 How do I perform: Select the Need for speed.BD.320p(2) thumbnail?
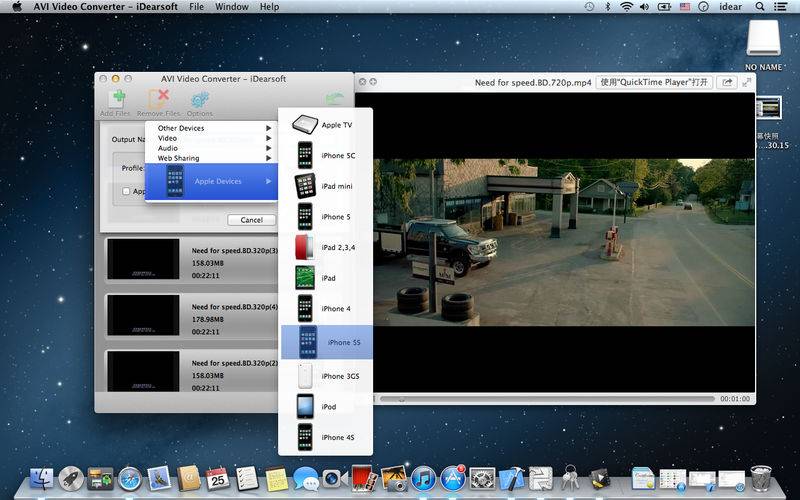click(143, 371)
